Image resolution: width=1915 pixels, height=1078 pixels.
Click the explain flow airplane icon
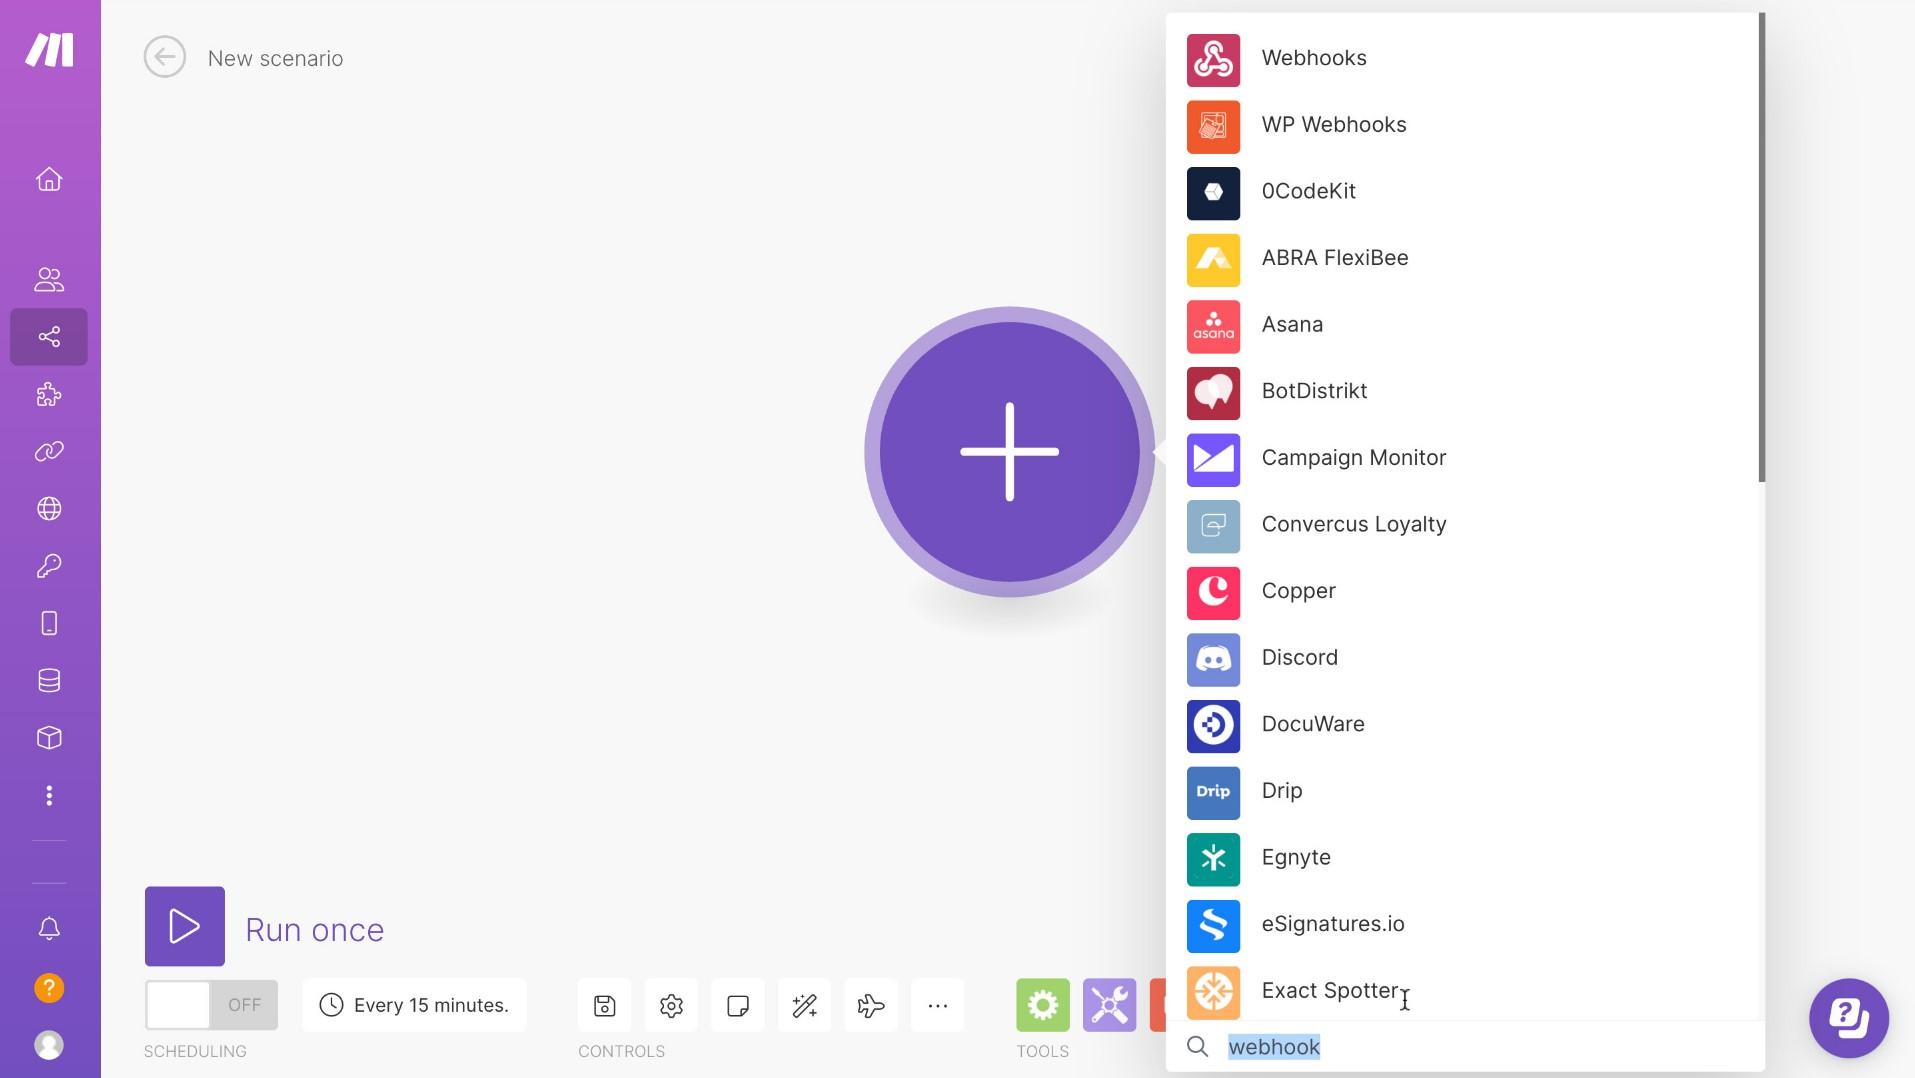[871, 1005]
